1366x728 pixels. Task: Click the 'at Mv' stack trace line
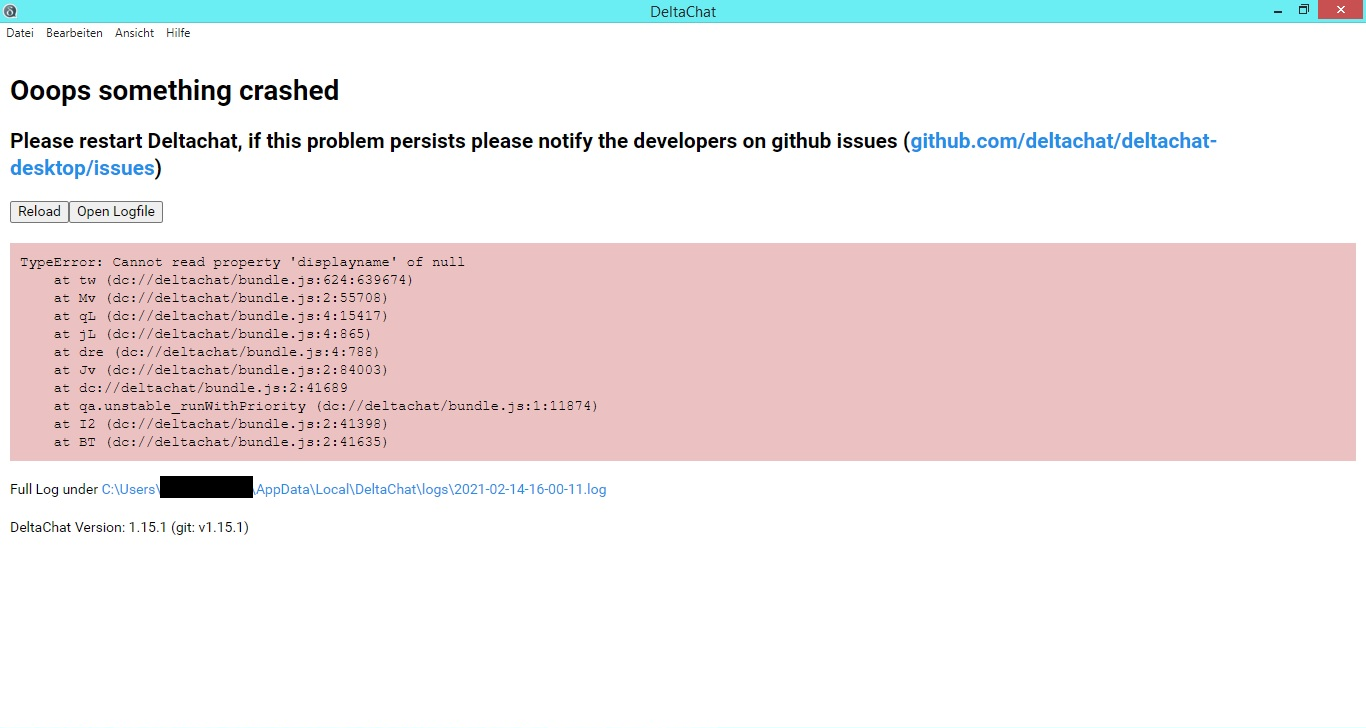[x=221, y=298]
